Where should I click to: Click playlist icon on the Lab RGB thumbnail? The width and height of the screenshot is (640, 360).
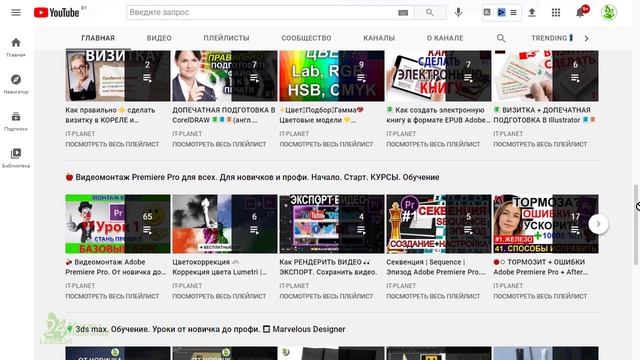tap(361, 78)
